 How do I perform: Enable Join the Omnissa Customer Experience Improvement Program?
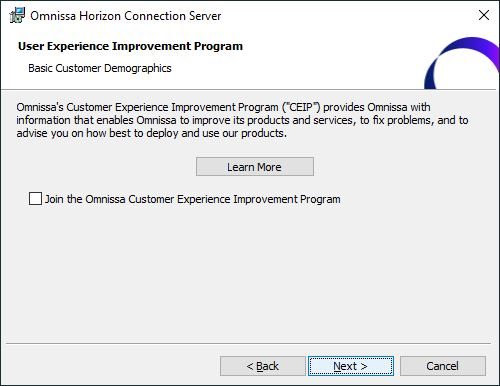click(x=35, y=199)
